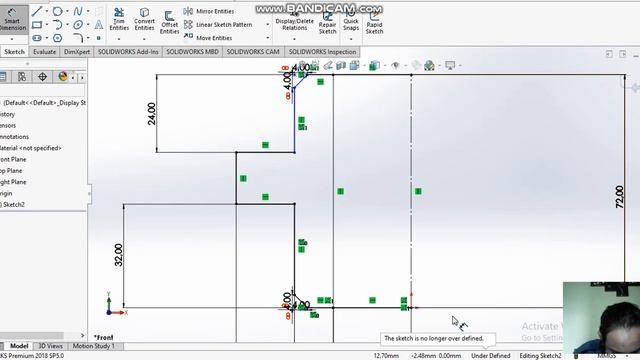
Task: Open Display/Delete Relations tool
Action: (x=294, y=22)
